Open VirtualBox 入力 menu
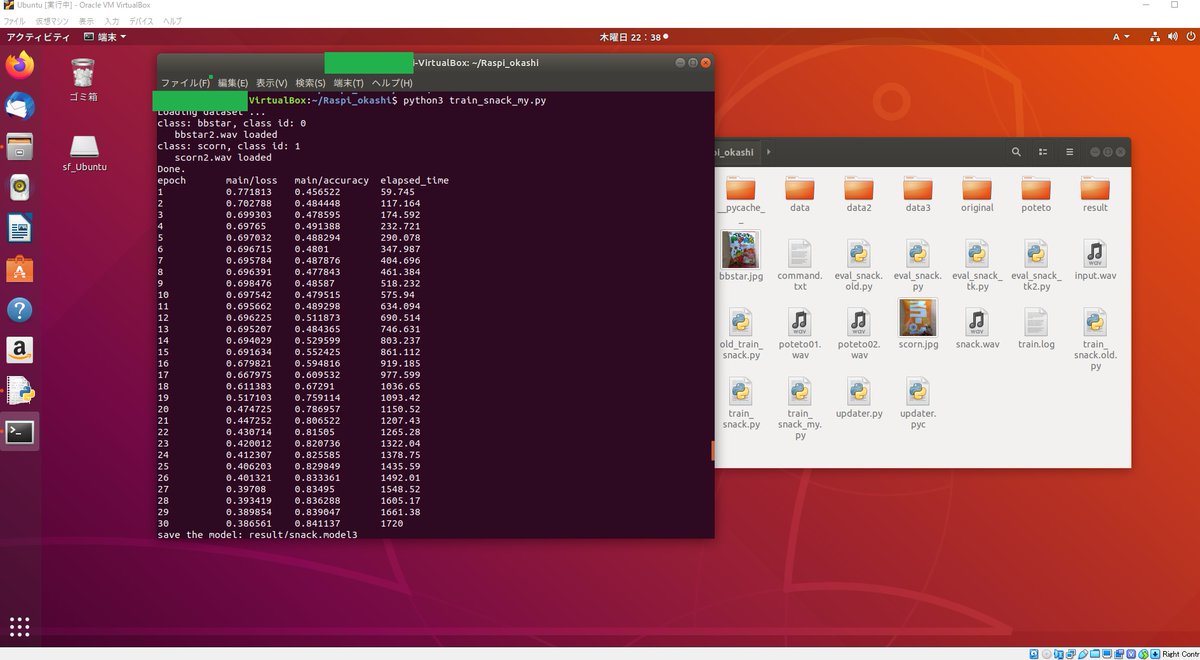Screen dimensions: 1200x660 click(111, 20)
